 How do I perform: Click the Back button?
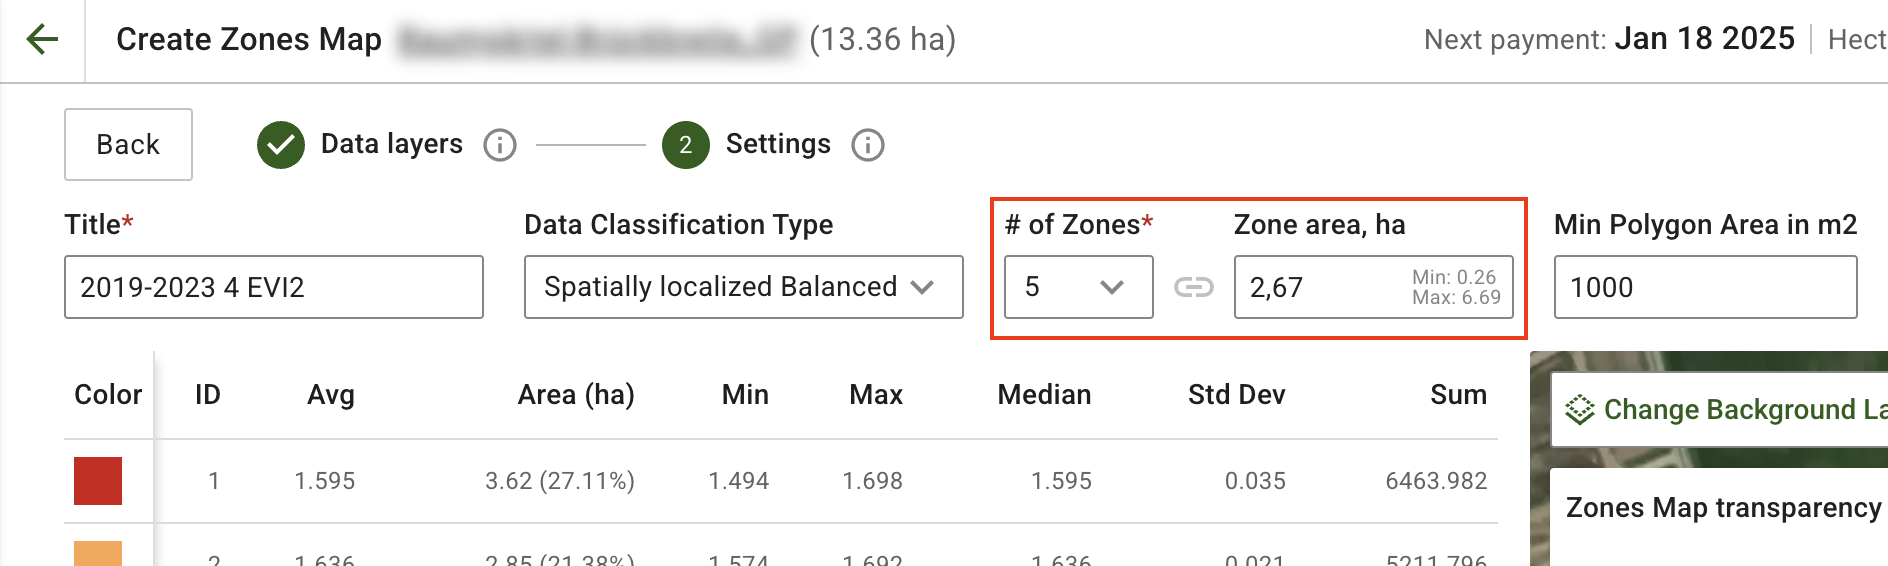point(128,144)
